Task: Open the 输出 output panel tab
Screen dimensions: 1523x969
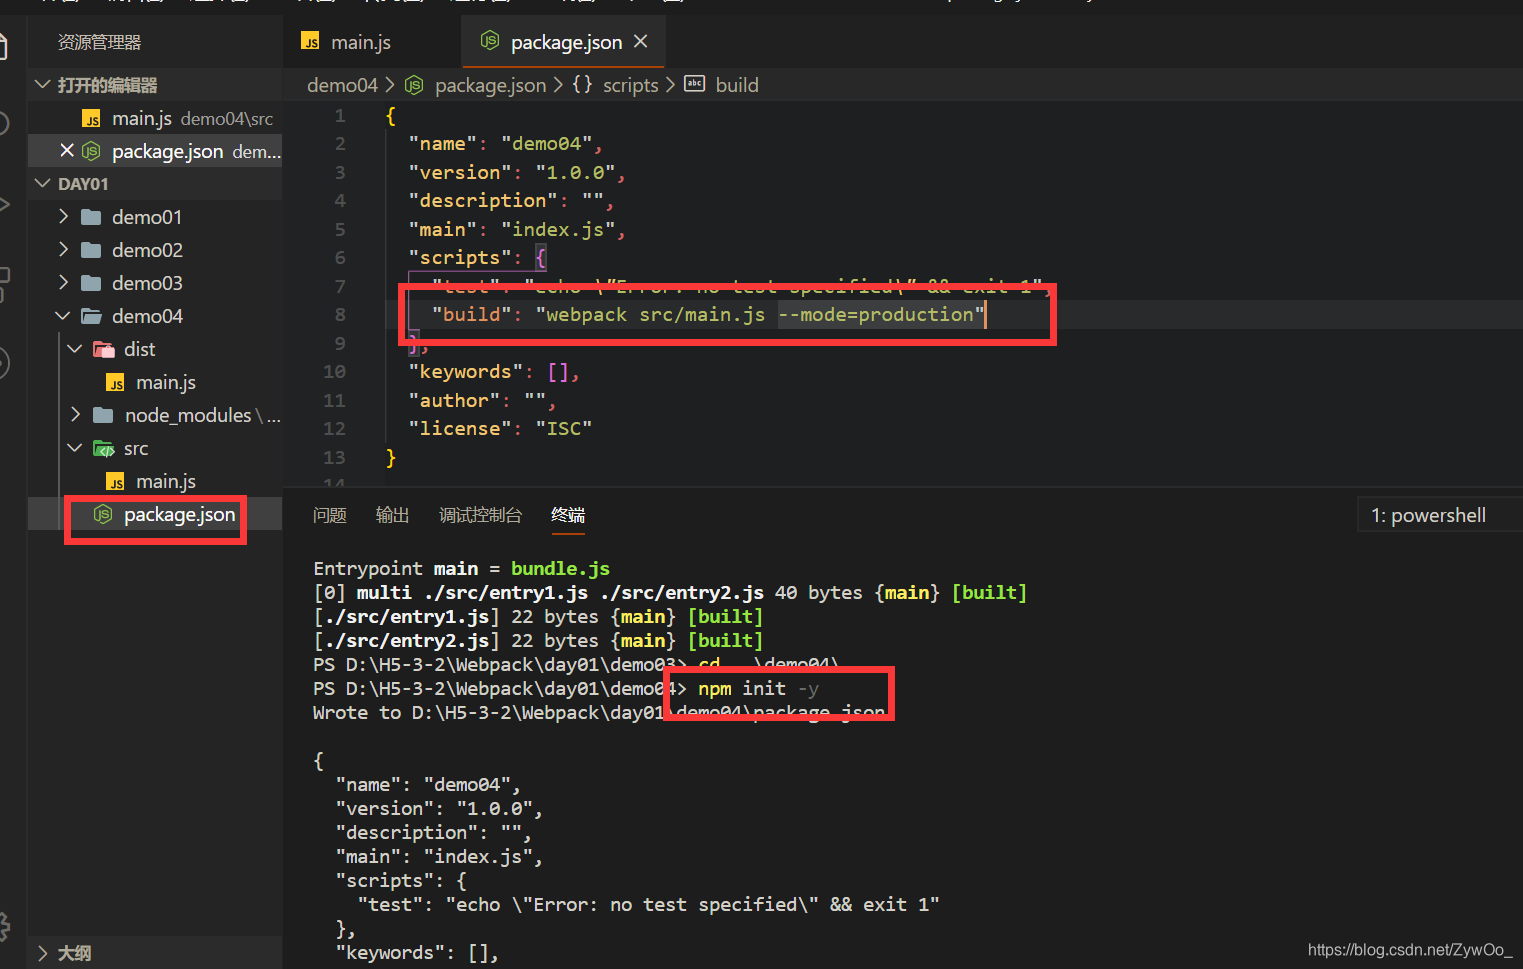Action: 392,515
